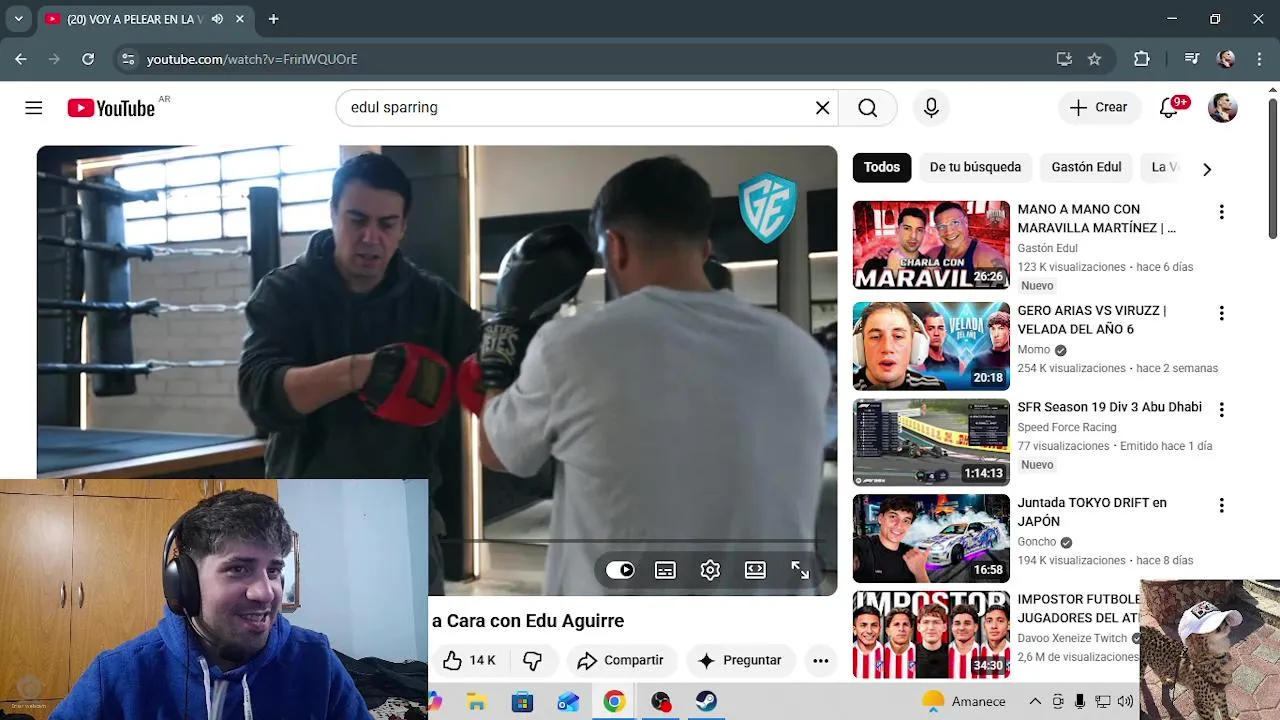The image size is (1280, 720).
Task: Open the Chrome extensions puzzle icon
Action: (1141, 59)
